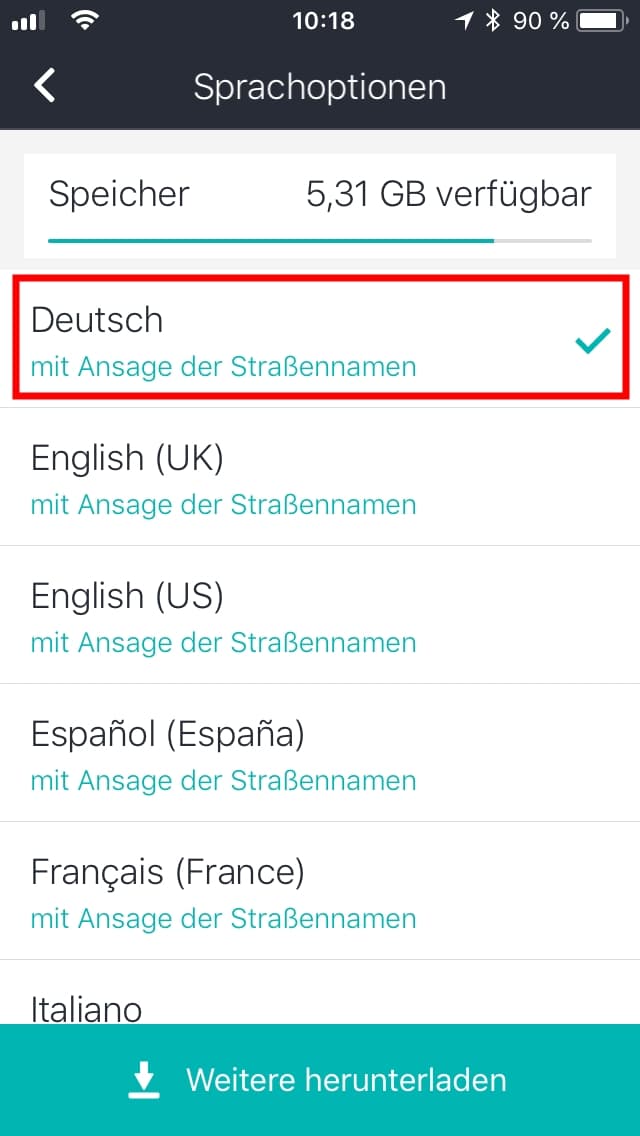Tap the Bluetooth status icon
Viewport: 640px width, 1136px height.
[494, 21]
